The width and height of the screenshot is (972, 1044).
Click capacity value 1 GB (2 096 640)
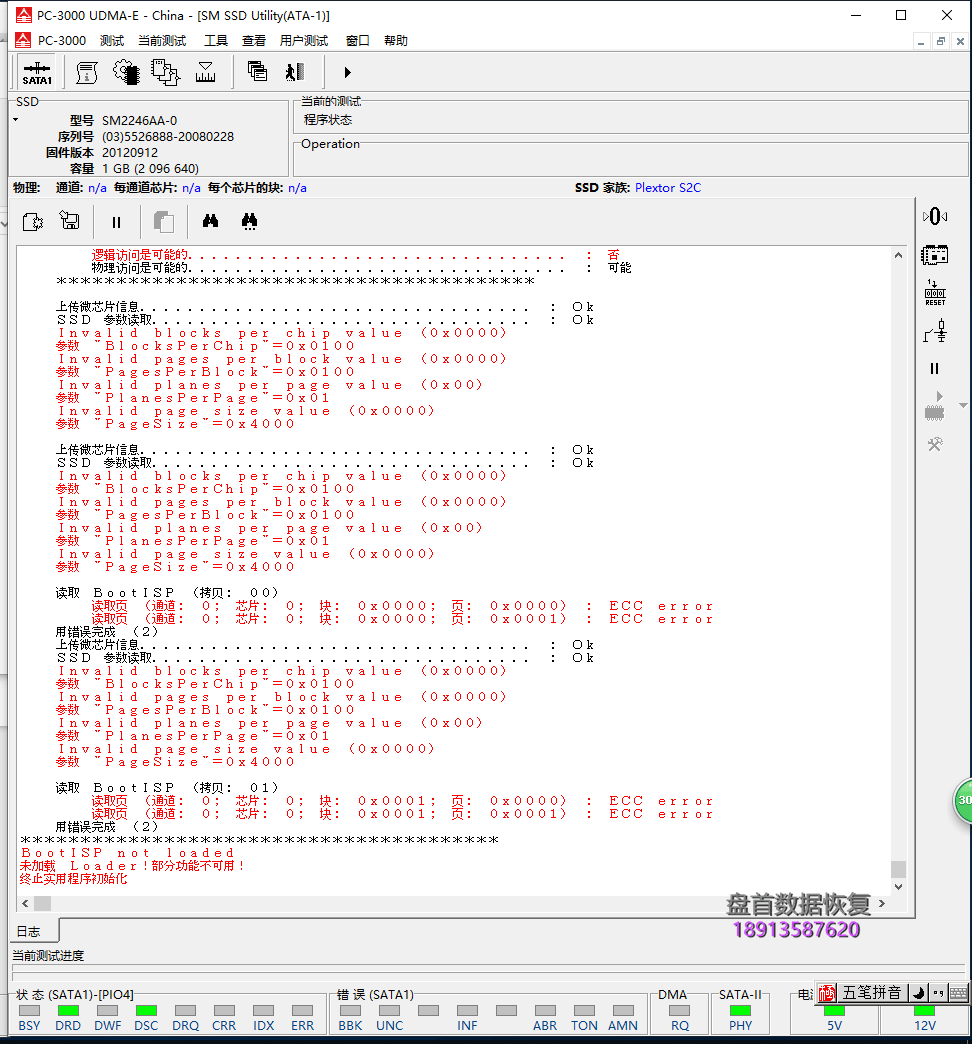[150, 168]
